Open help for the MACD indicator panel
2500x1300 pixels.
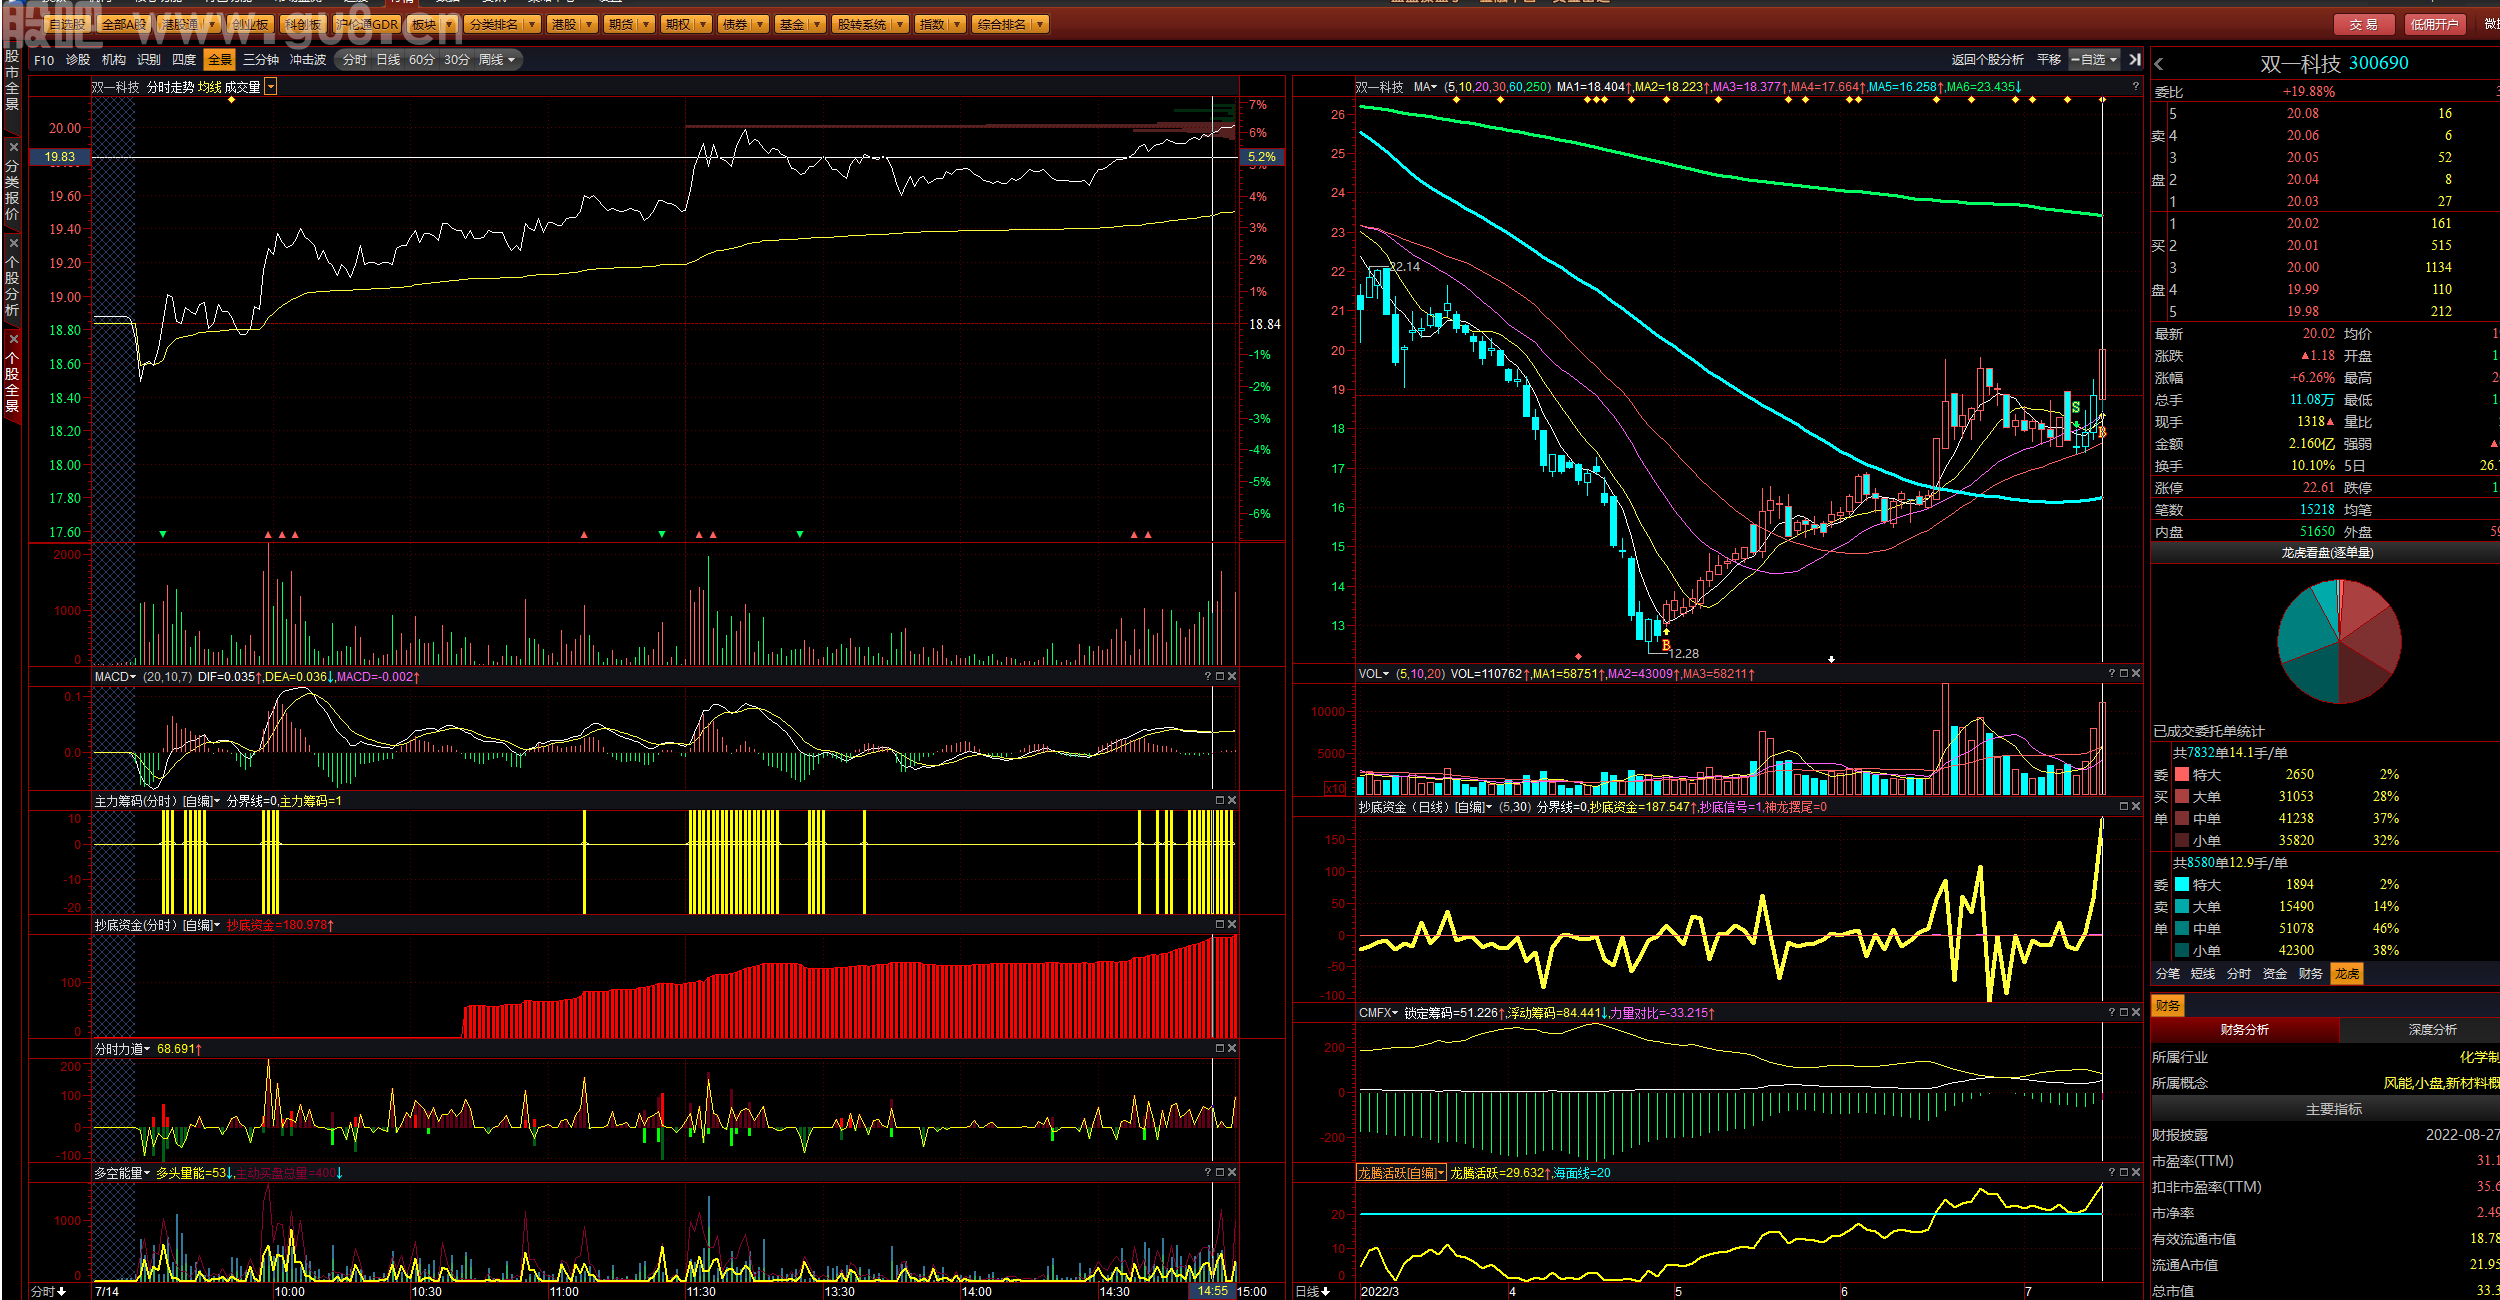pos(1208,677)
